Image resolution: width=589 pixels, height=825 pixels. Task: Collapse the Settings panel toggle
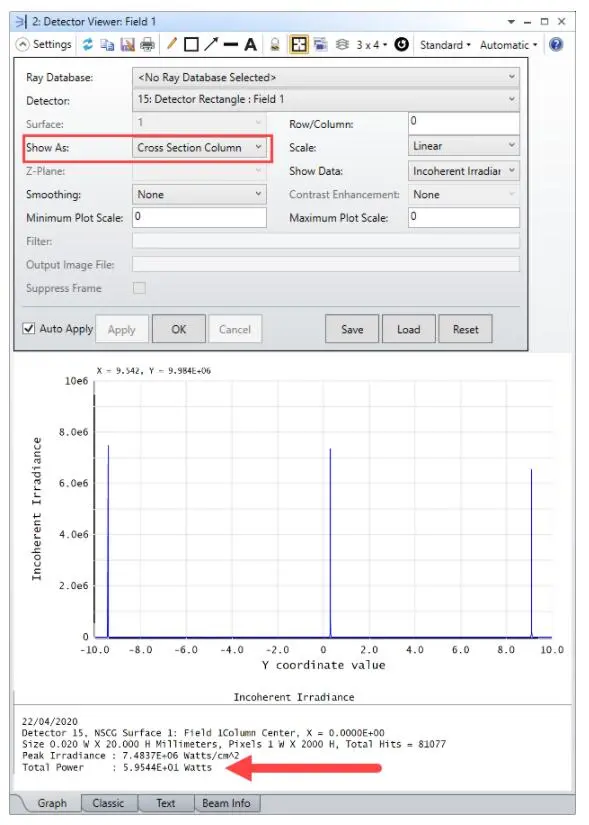pyautogui.click(x=23, y=45)
